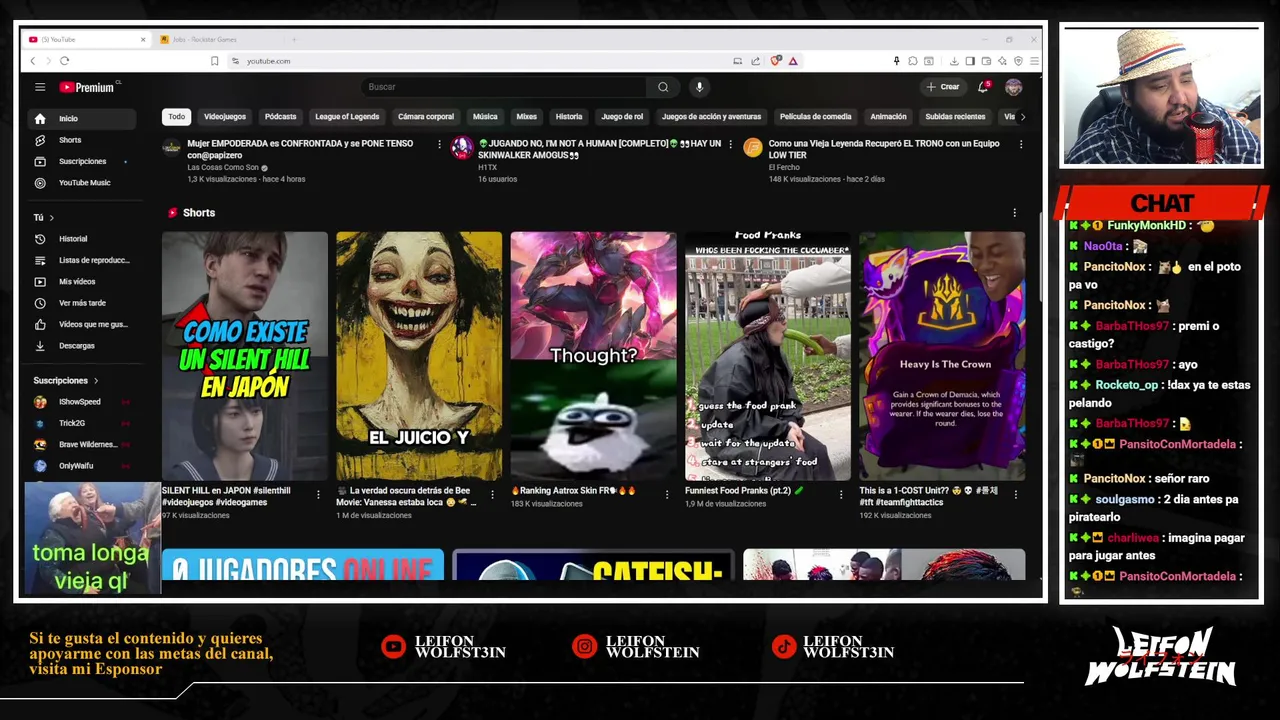Open the account avatar menu
The height and width of the screenshot is (720, 1280).
[1013, 87]
